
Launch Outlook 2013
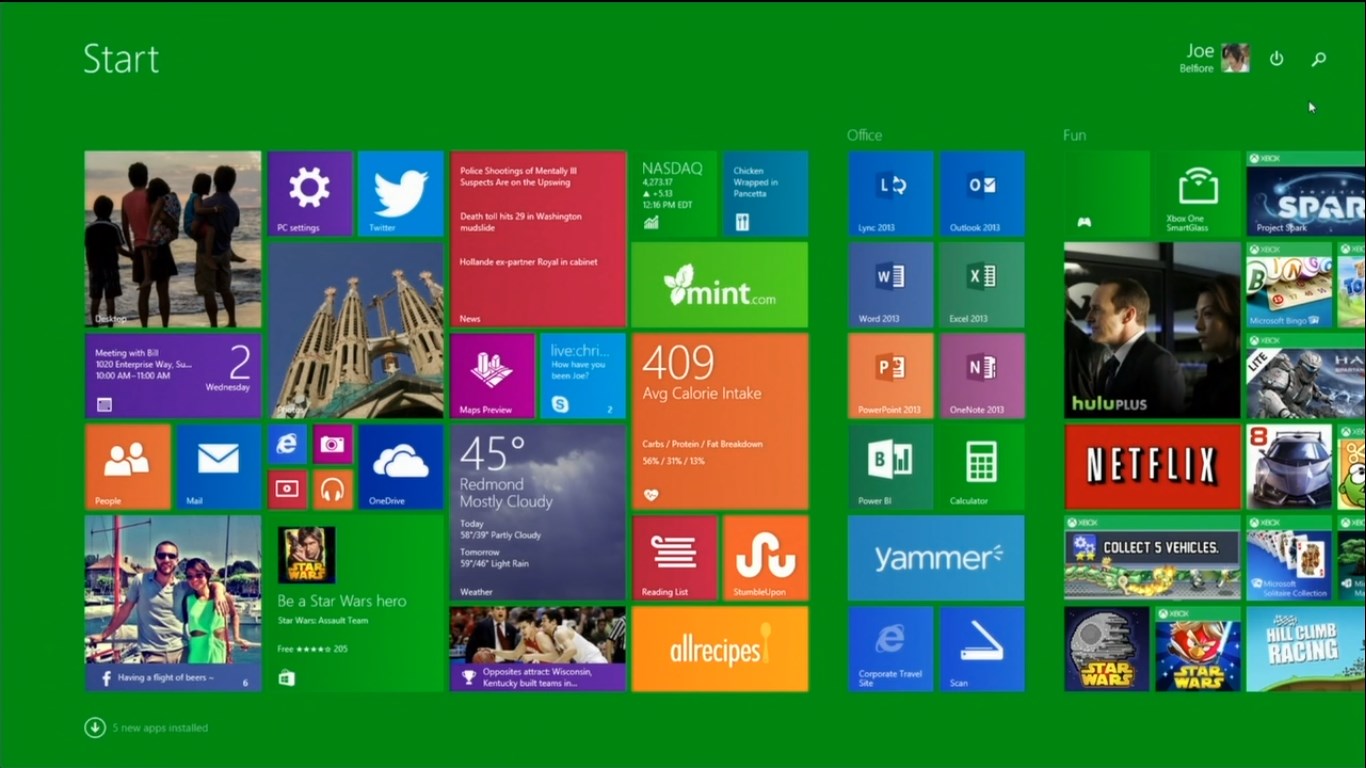[x=982, y=194]
